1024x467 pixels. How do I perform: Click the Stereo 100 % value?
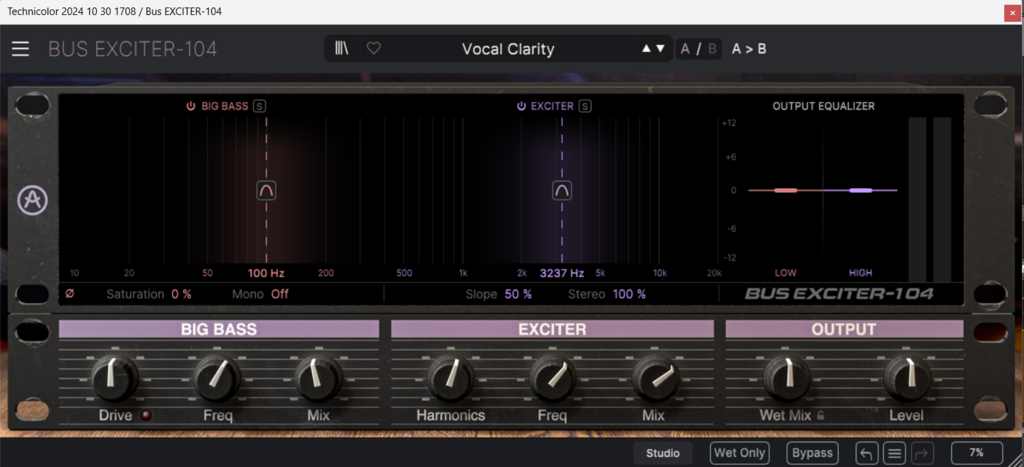coord(629,294)
